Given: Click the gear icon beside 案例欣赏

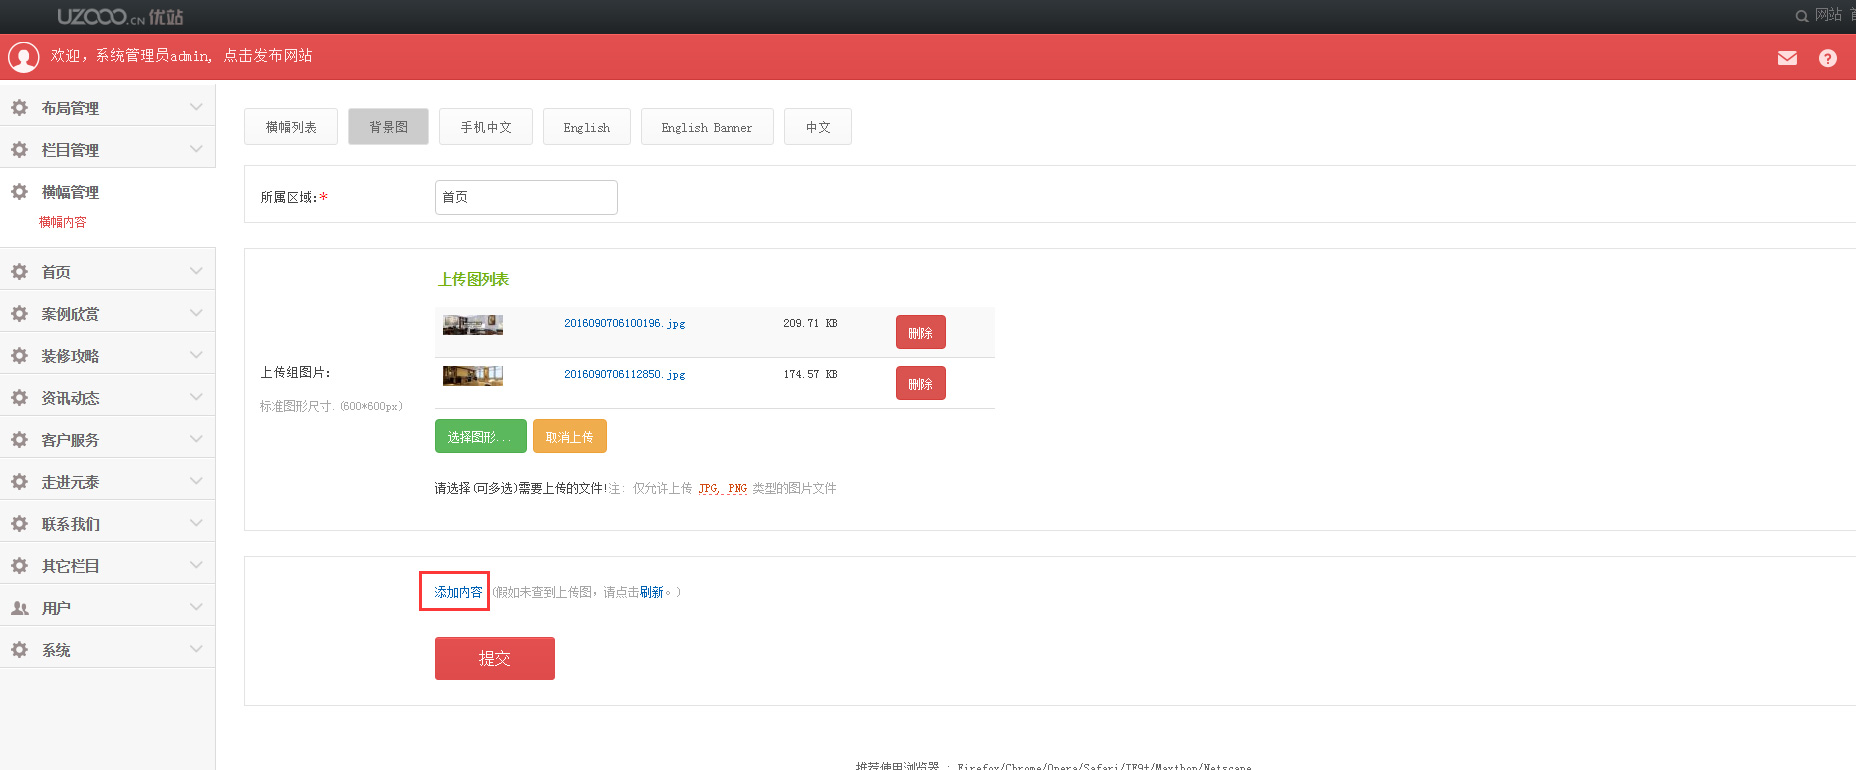Looking at the screenshot, I should tap(19, 313).
